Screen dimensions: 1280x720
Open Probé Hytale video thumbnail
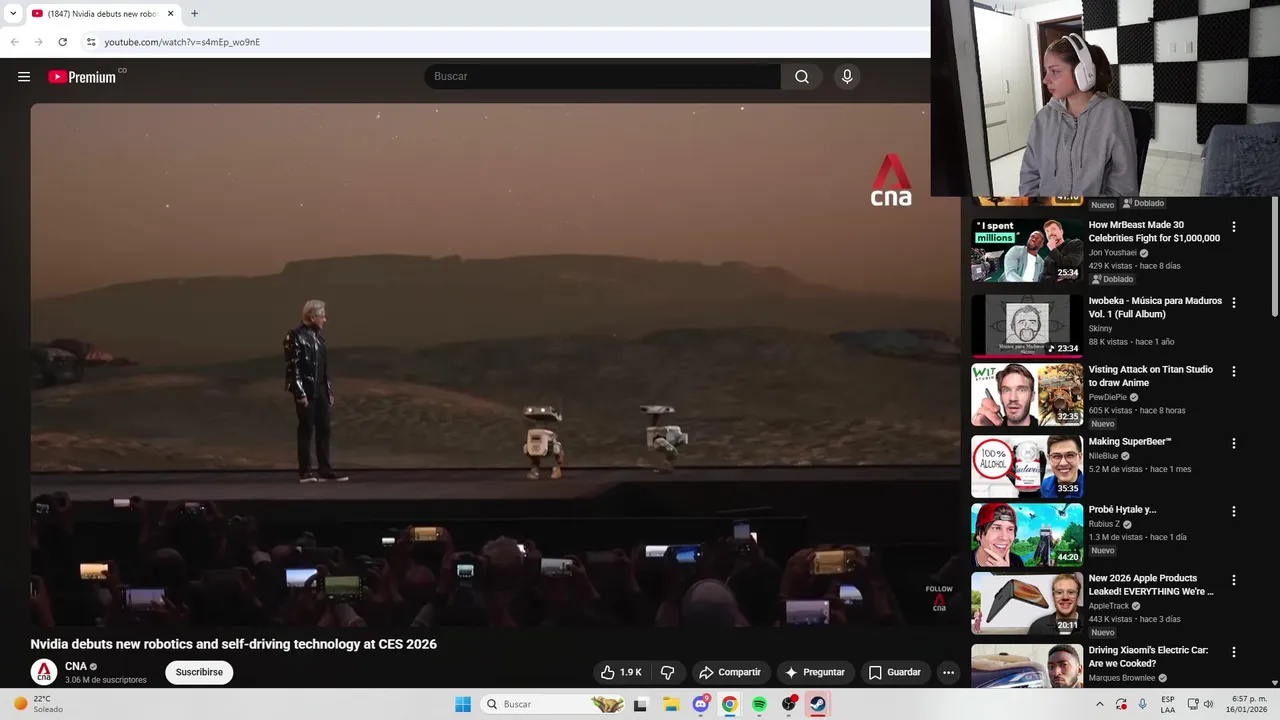(1027, 535)
